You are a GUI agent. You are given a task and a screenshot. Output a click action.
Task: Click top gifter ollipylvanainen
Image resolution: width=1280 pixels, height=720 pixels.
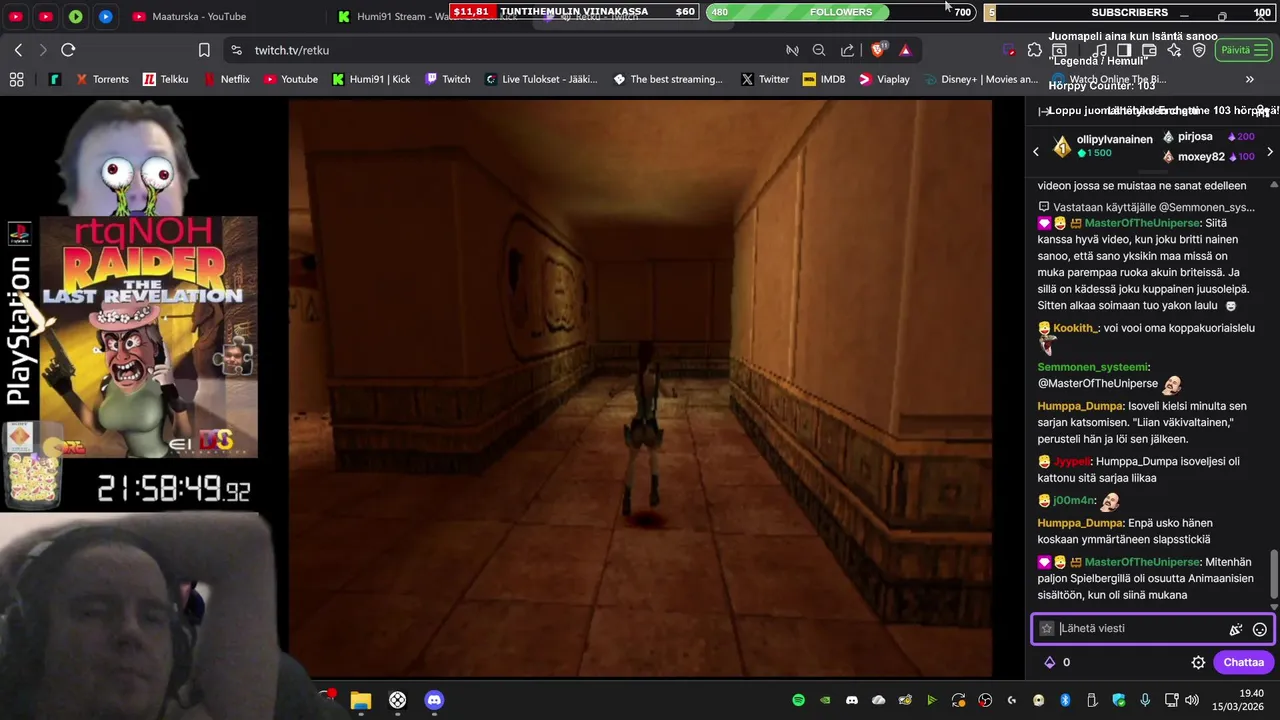(x=1114, y=139)
